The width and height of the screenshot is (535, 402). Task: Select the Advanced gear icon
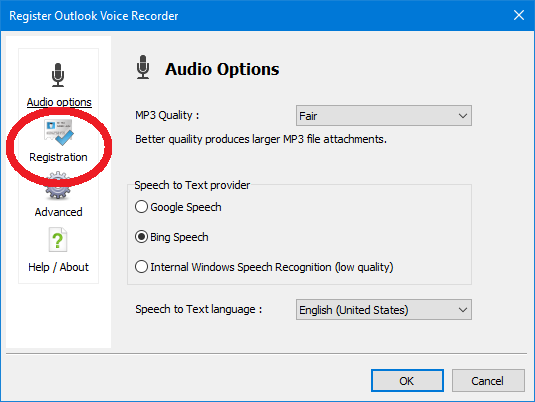pyautogui.click(x=58, y=186)
